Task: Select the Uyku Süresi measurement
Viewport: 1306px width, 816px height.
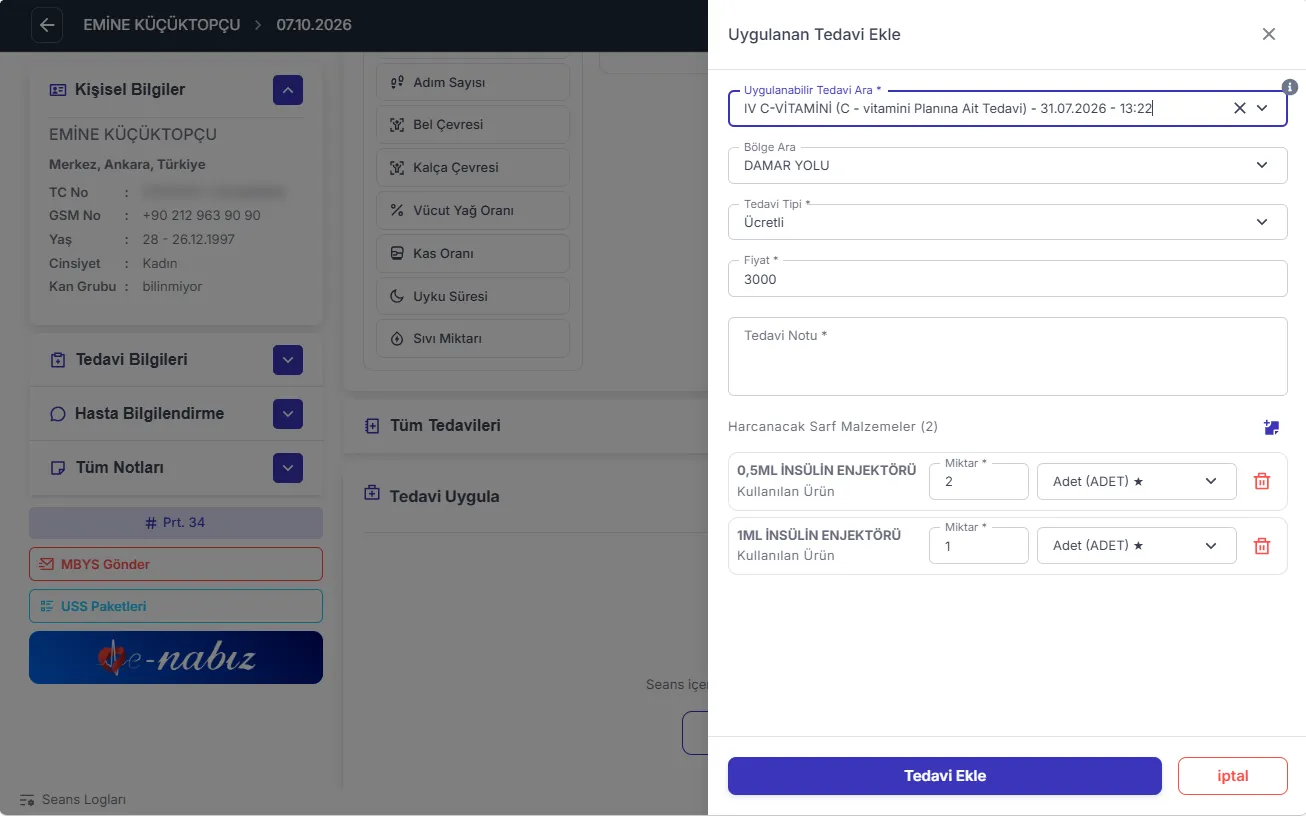Action: point(473,296)
